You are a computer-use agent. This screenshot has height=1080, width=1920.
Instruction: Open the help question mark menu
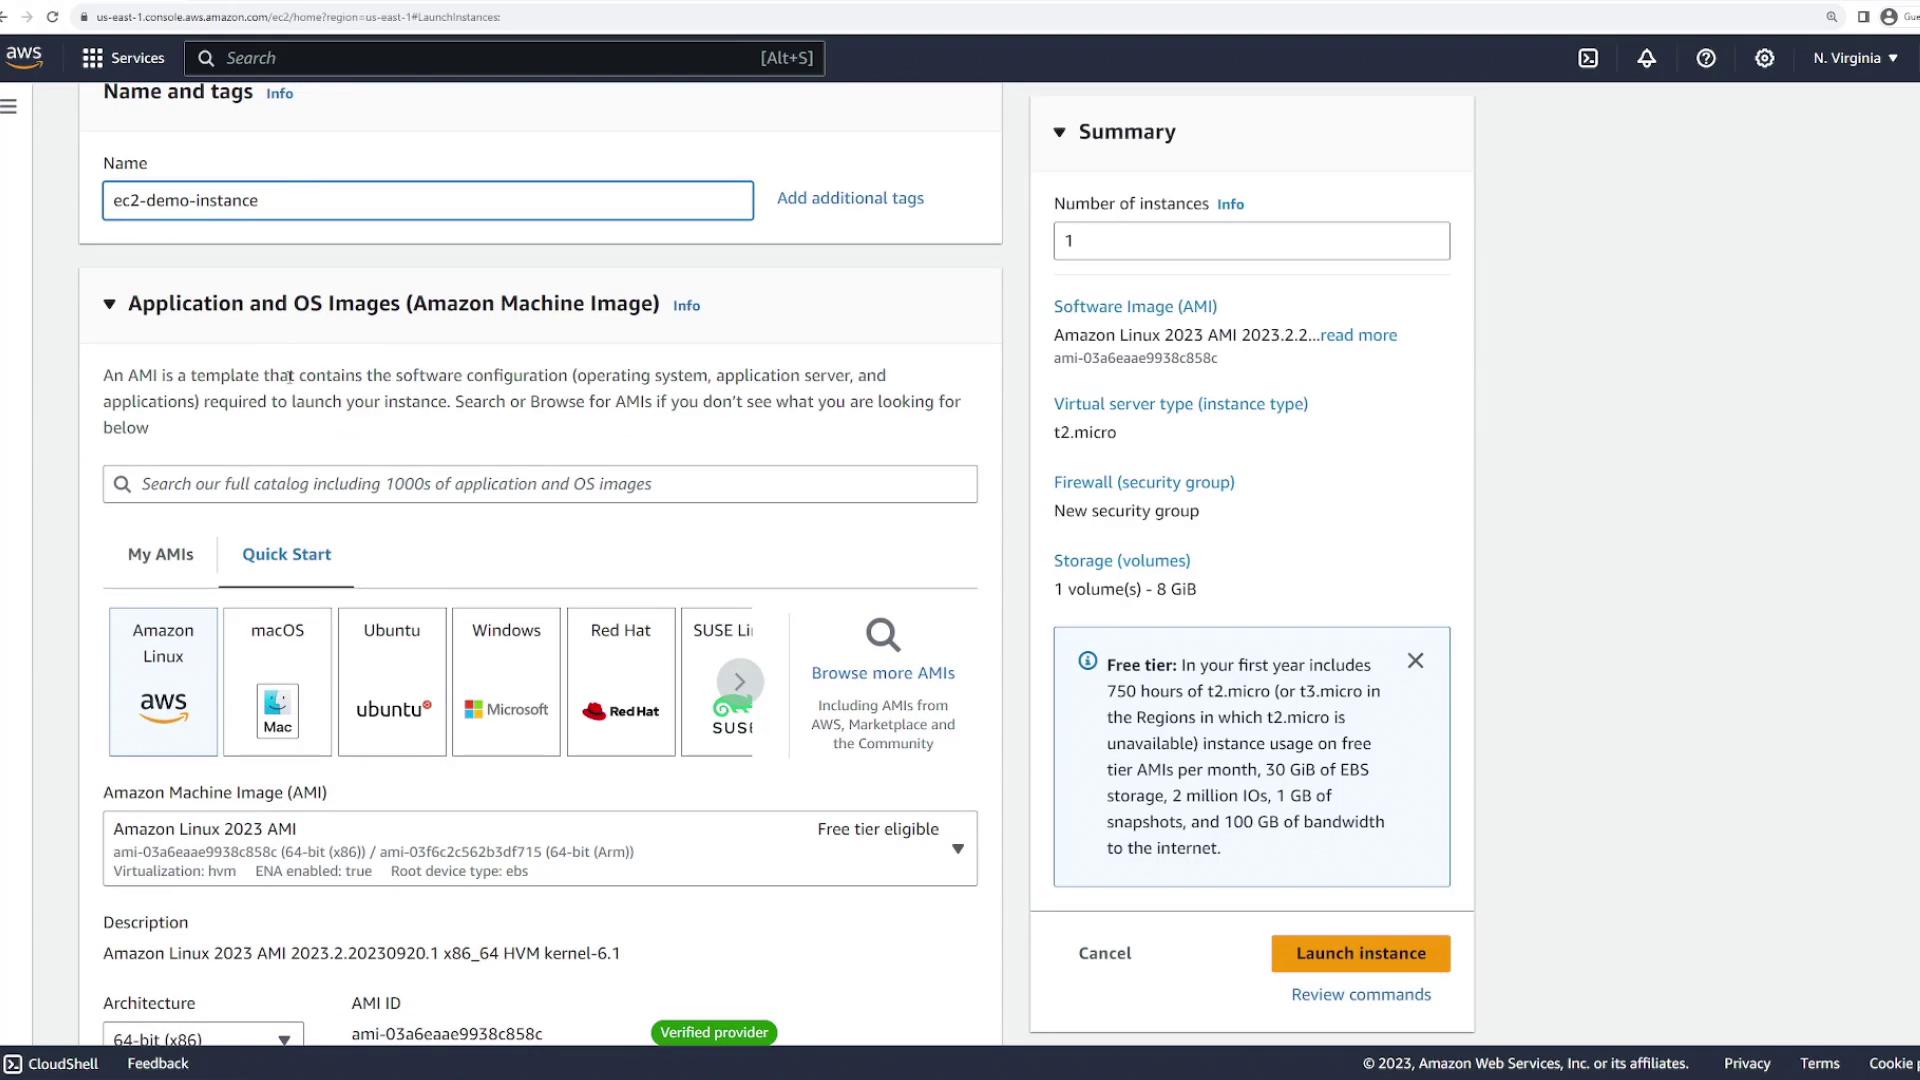[x=1706, y=58]
